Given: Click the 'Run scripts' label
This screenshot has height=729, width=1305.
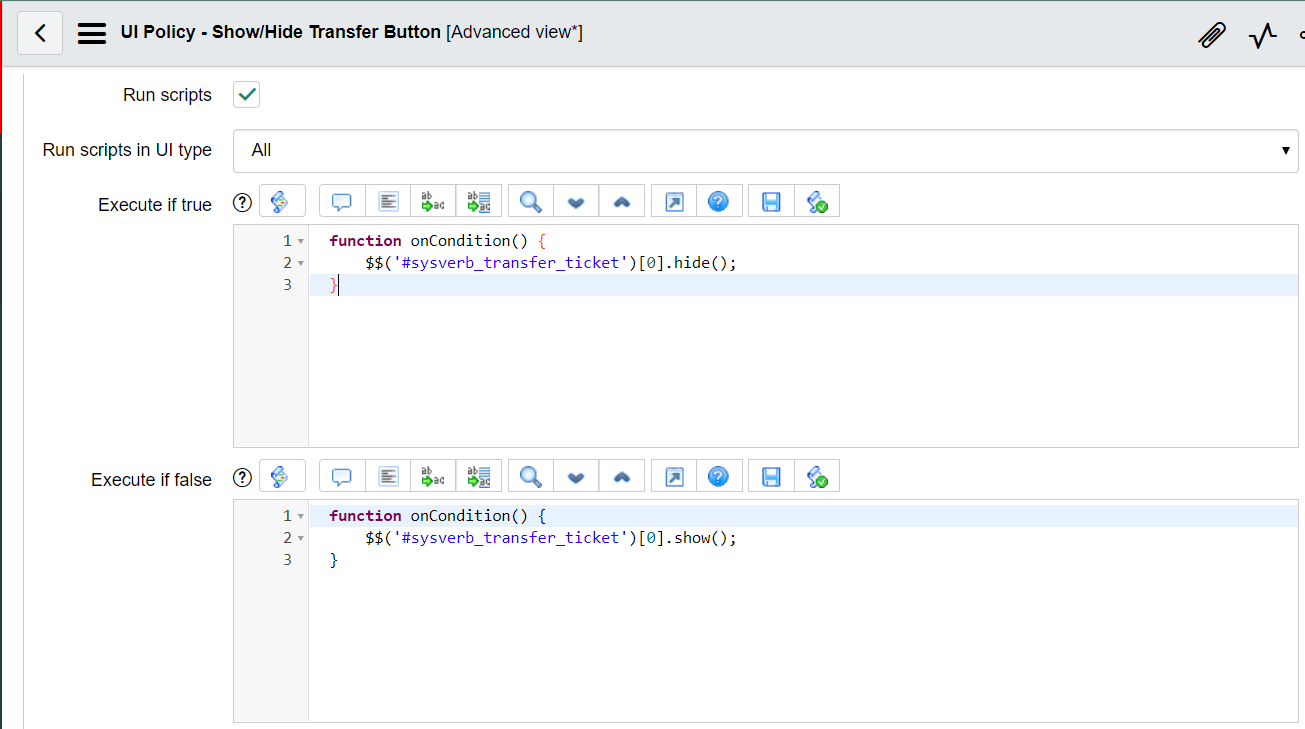Looking at the screenshot, I should click(168, 95).
